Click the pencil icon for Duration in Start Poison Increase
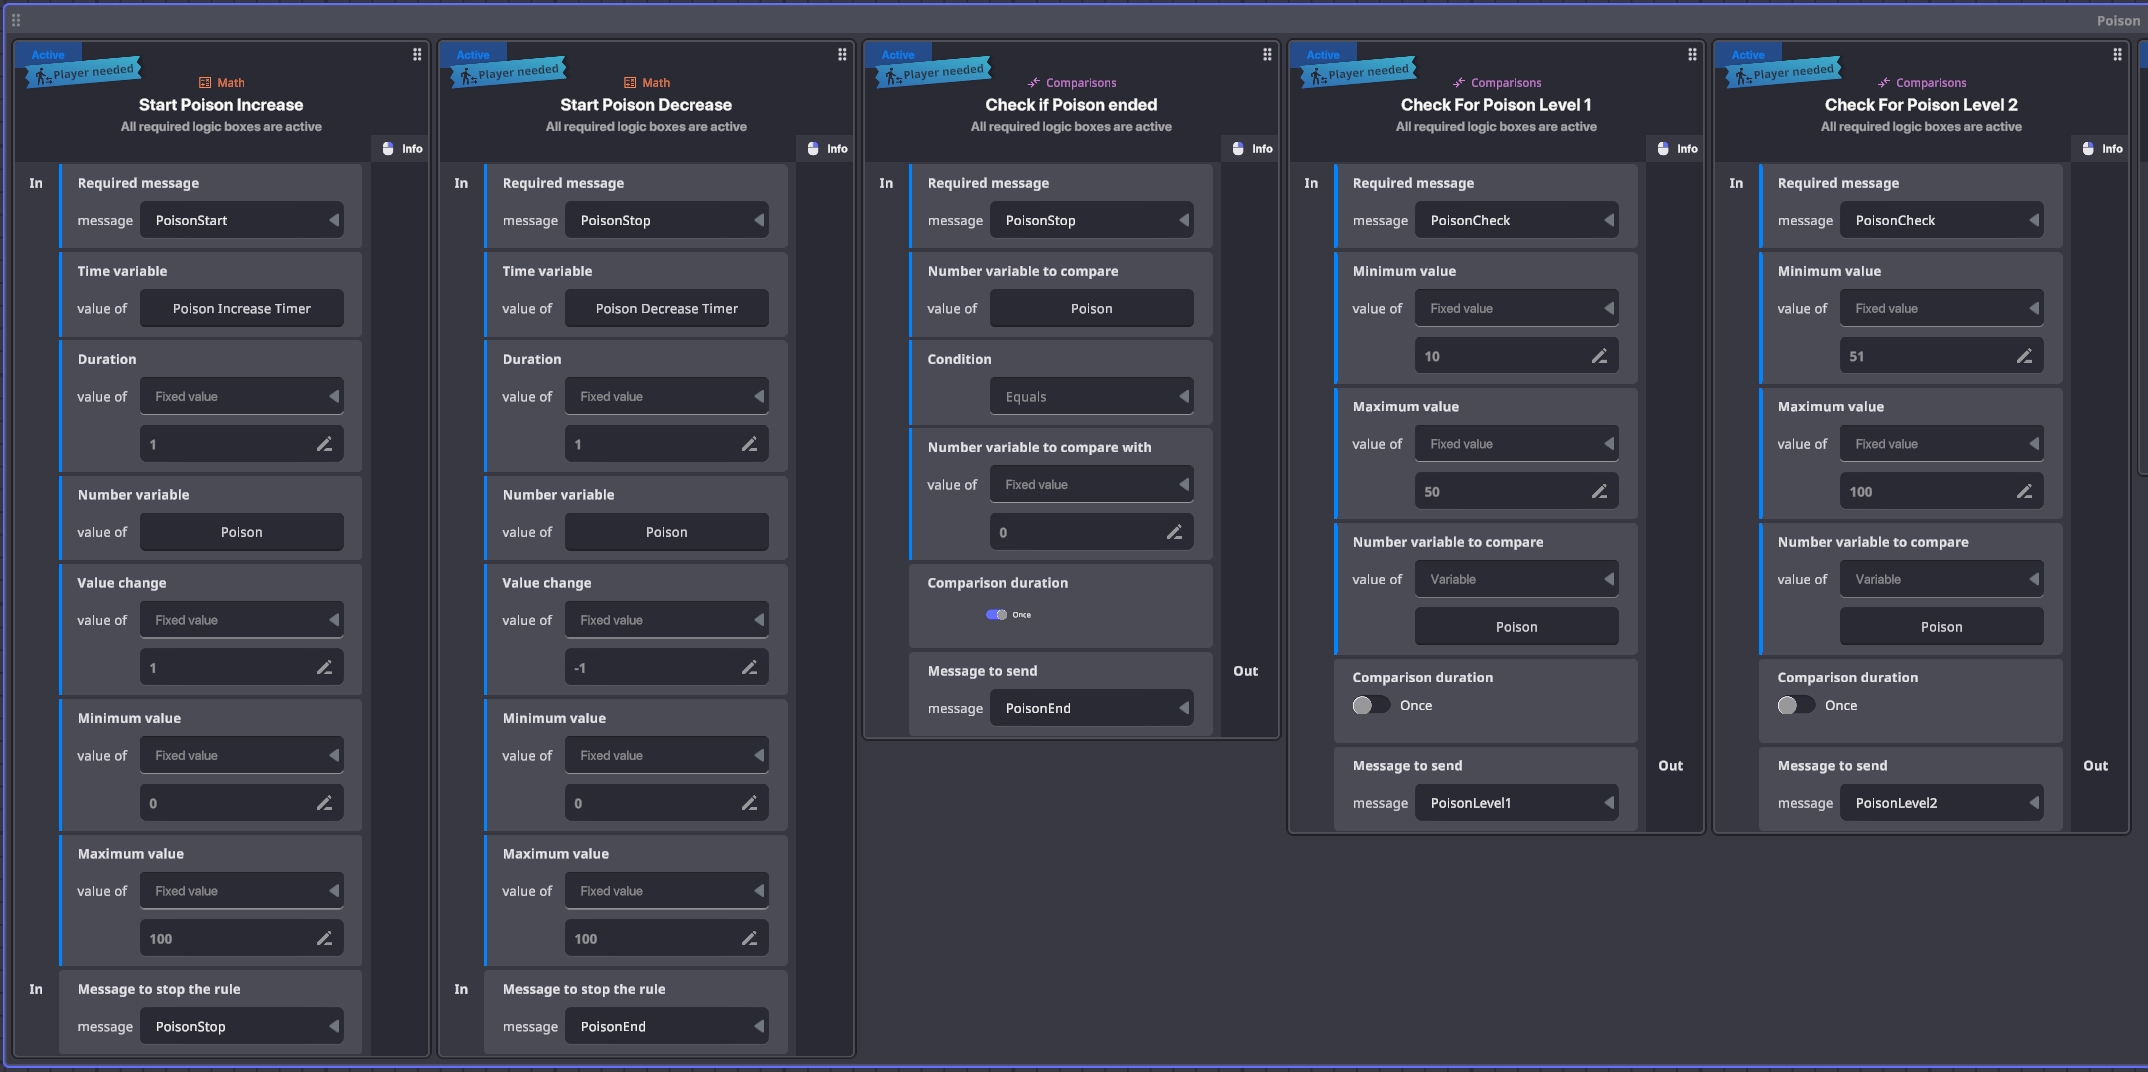 click(324, 444)
